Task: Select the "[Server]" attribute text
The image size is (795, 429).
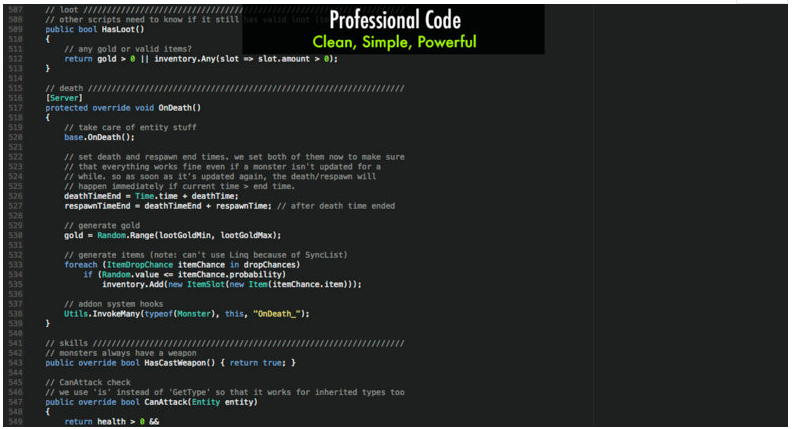Action: click(x=64, y=98)
